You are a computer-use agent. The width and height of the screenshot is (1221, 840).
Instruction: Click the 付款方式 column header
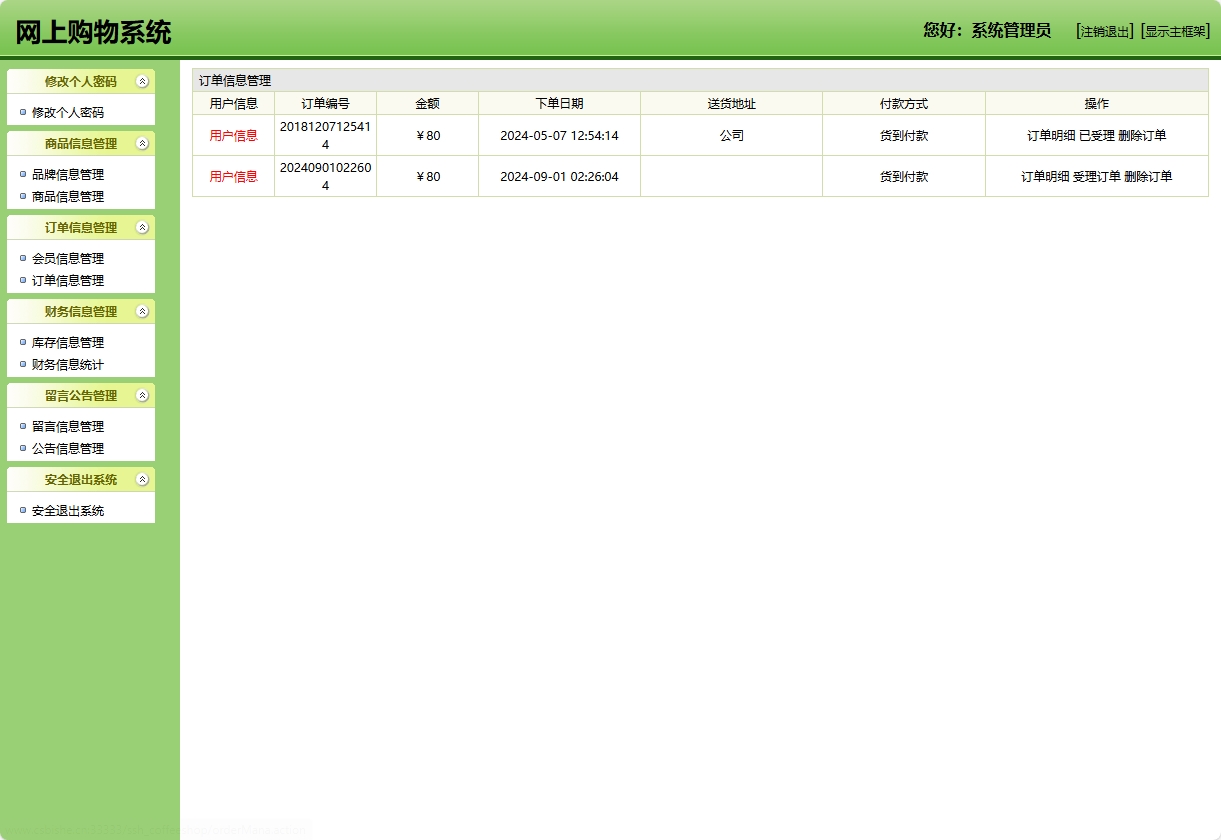[904, 104]
